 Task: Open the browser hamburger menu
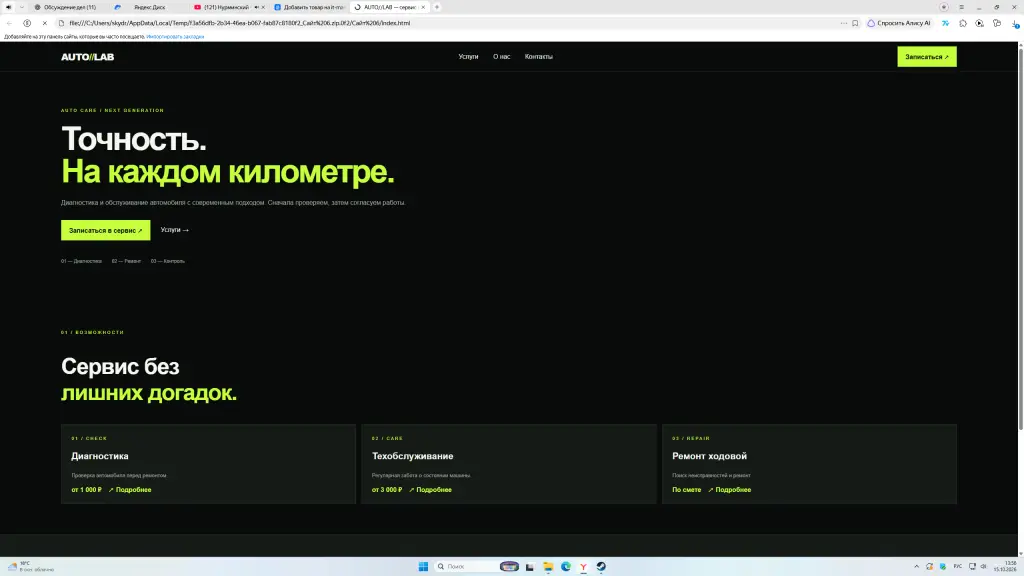(x=961, y=7)
